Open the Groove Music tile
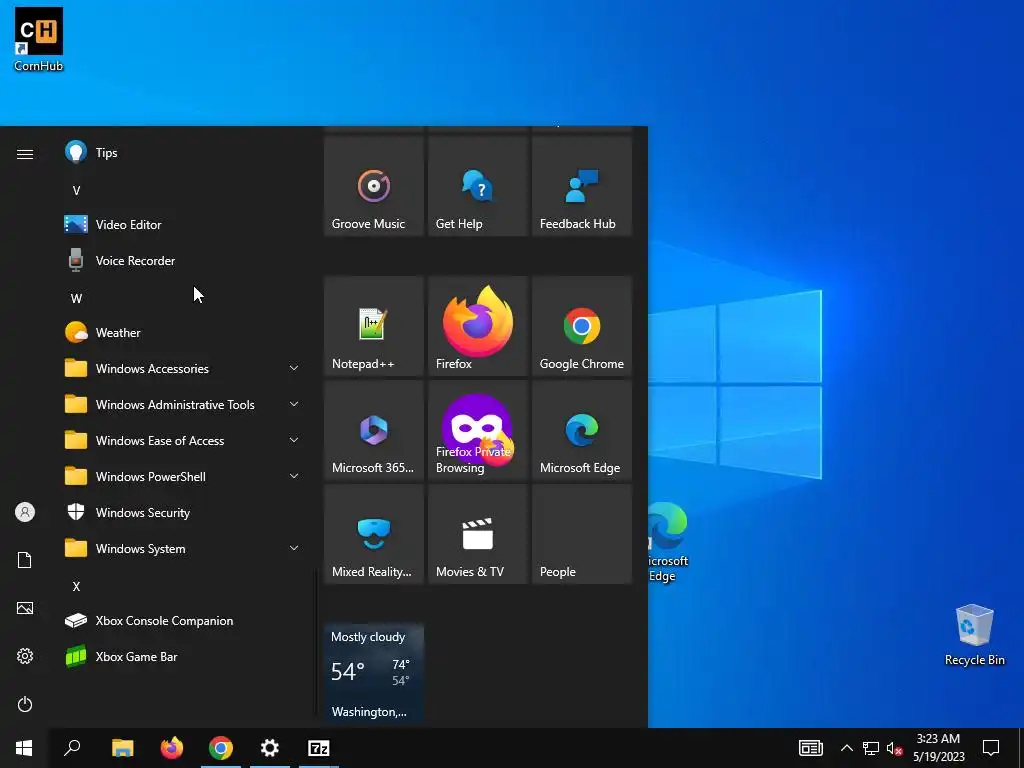The height and width of the screenshot is (768, 1024). (374, 186)
